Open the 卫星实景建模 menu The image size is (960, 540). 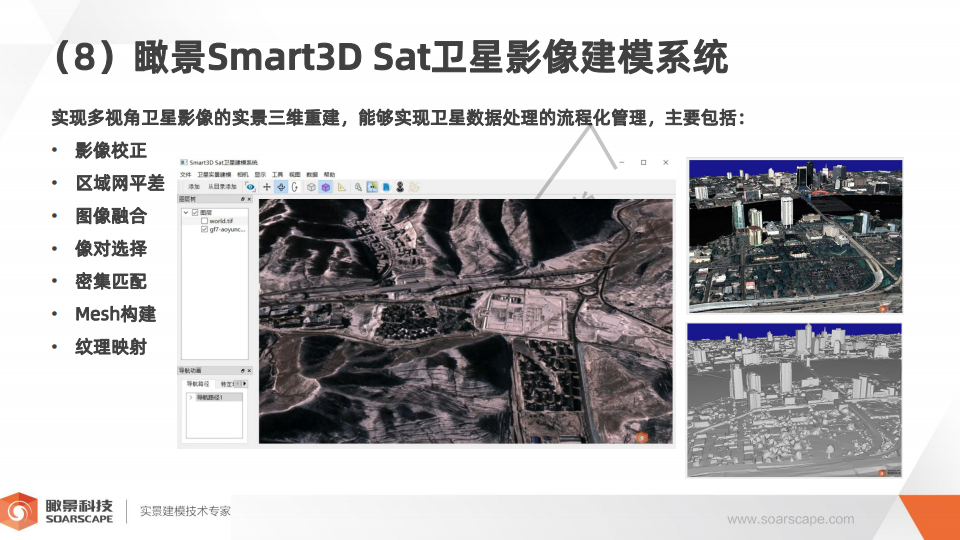(214, 174)
